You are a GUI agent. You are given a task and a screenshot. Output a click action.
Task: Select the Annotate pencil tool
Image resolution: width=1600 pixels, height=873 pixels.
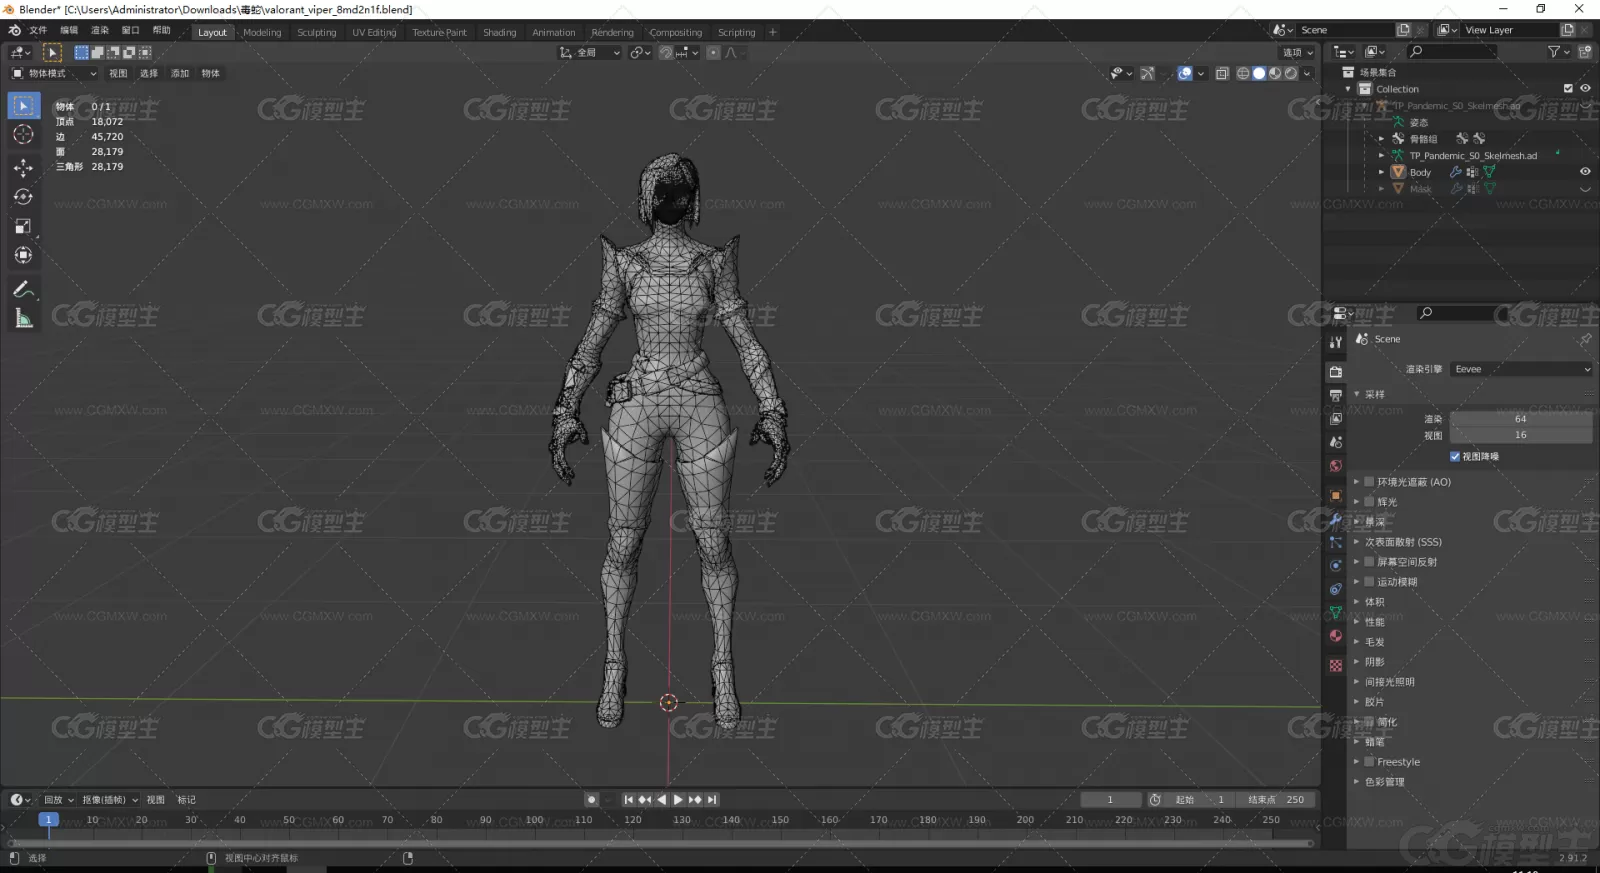23,289
